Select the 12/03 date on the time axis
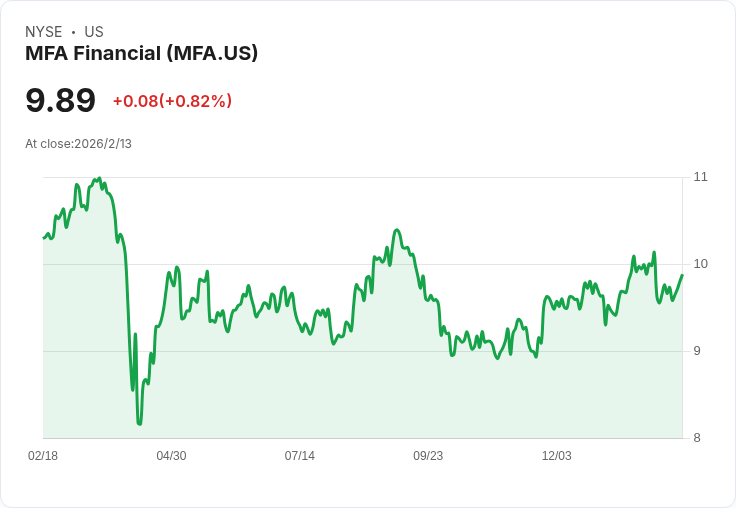Viewport: 736px width, 508px height. pos(556,456)
